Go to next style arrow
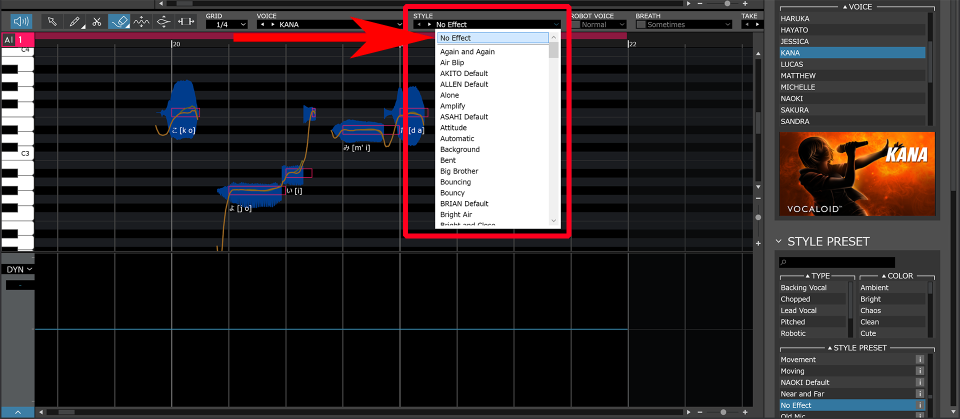960x419 pixels. [429, 25]
